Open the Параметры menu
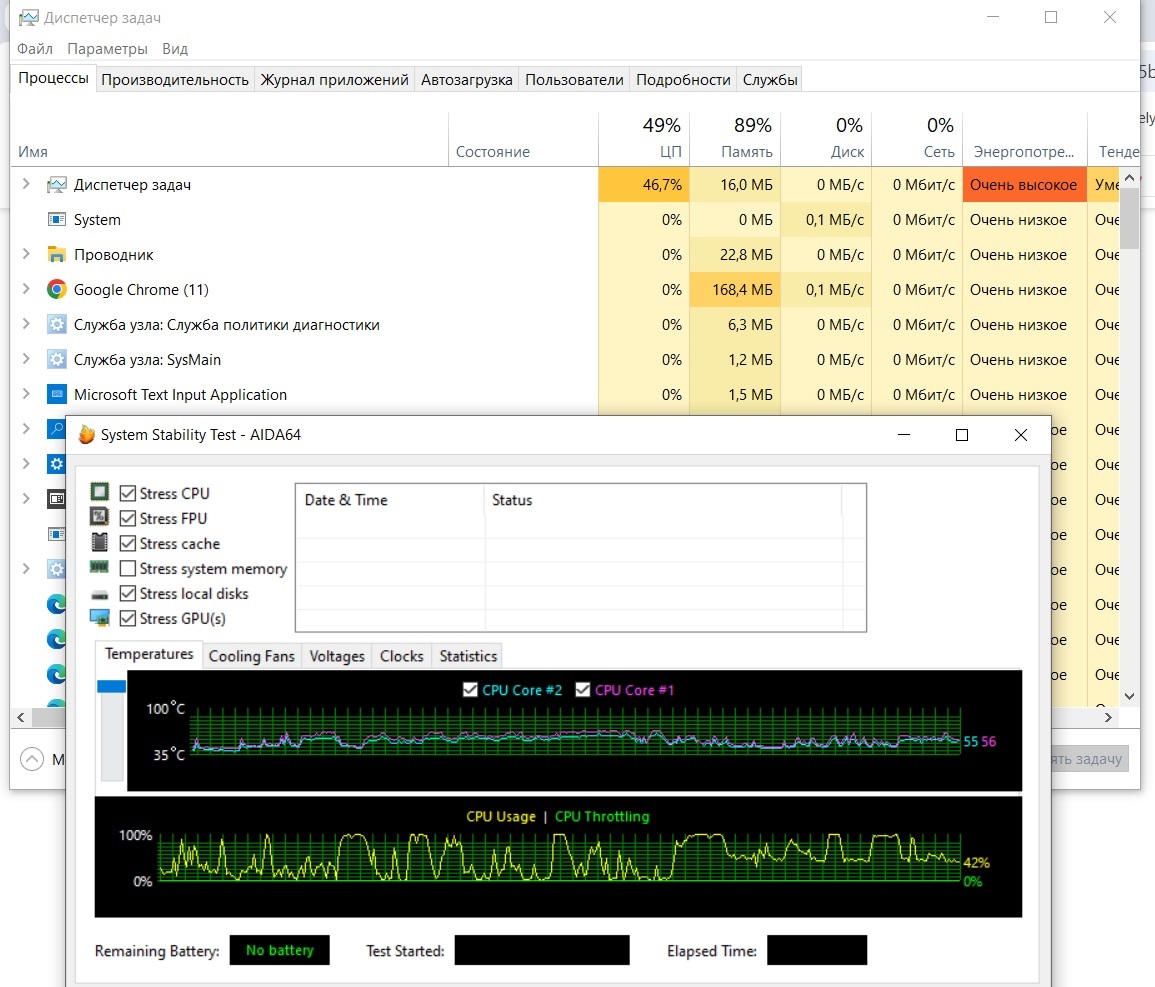Screen dimensions: 1155x987 [108, 49]
